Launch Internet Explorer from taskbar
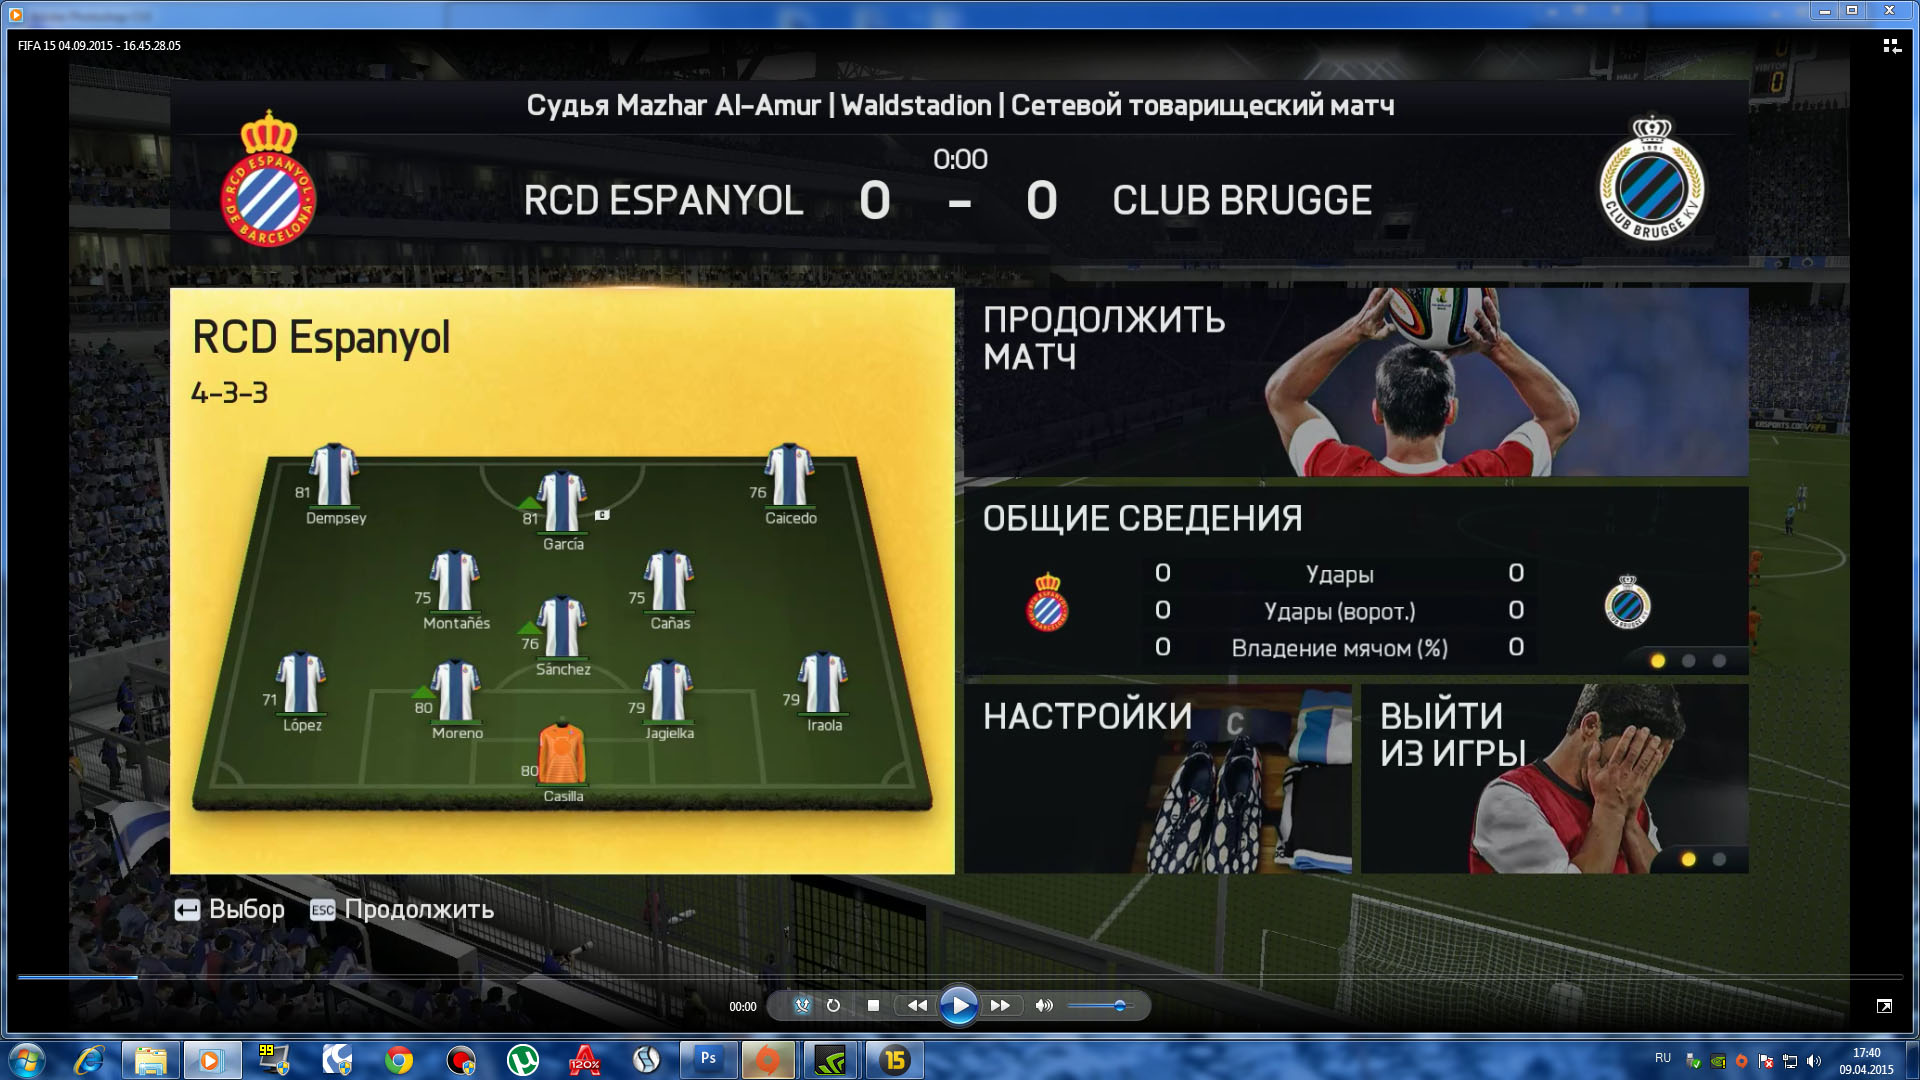This screenshot has width=1920, height=1080. tap(89, 1060)
